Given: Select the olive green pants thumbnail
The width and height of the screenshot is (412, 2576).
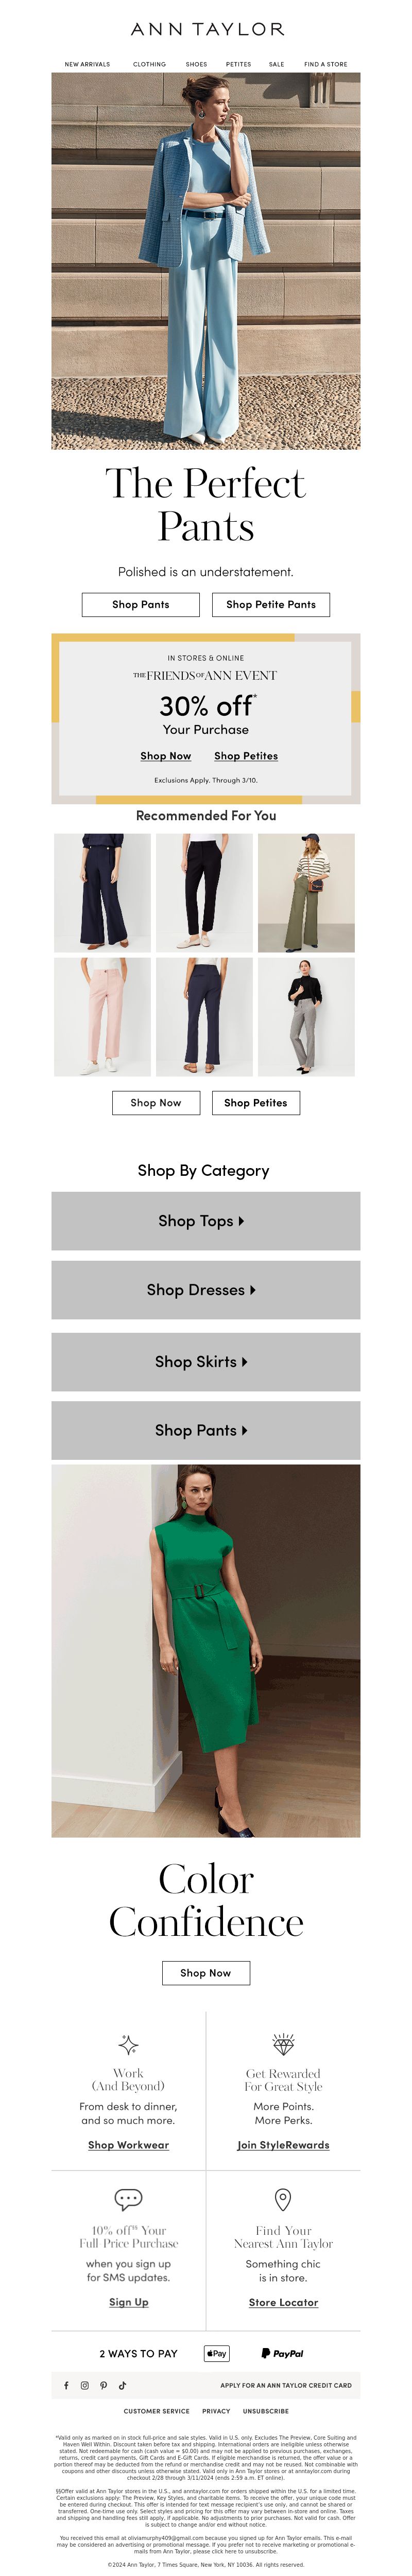Looking at the screenshot, I should tap(306, 893).
